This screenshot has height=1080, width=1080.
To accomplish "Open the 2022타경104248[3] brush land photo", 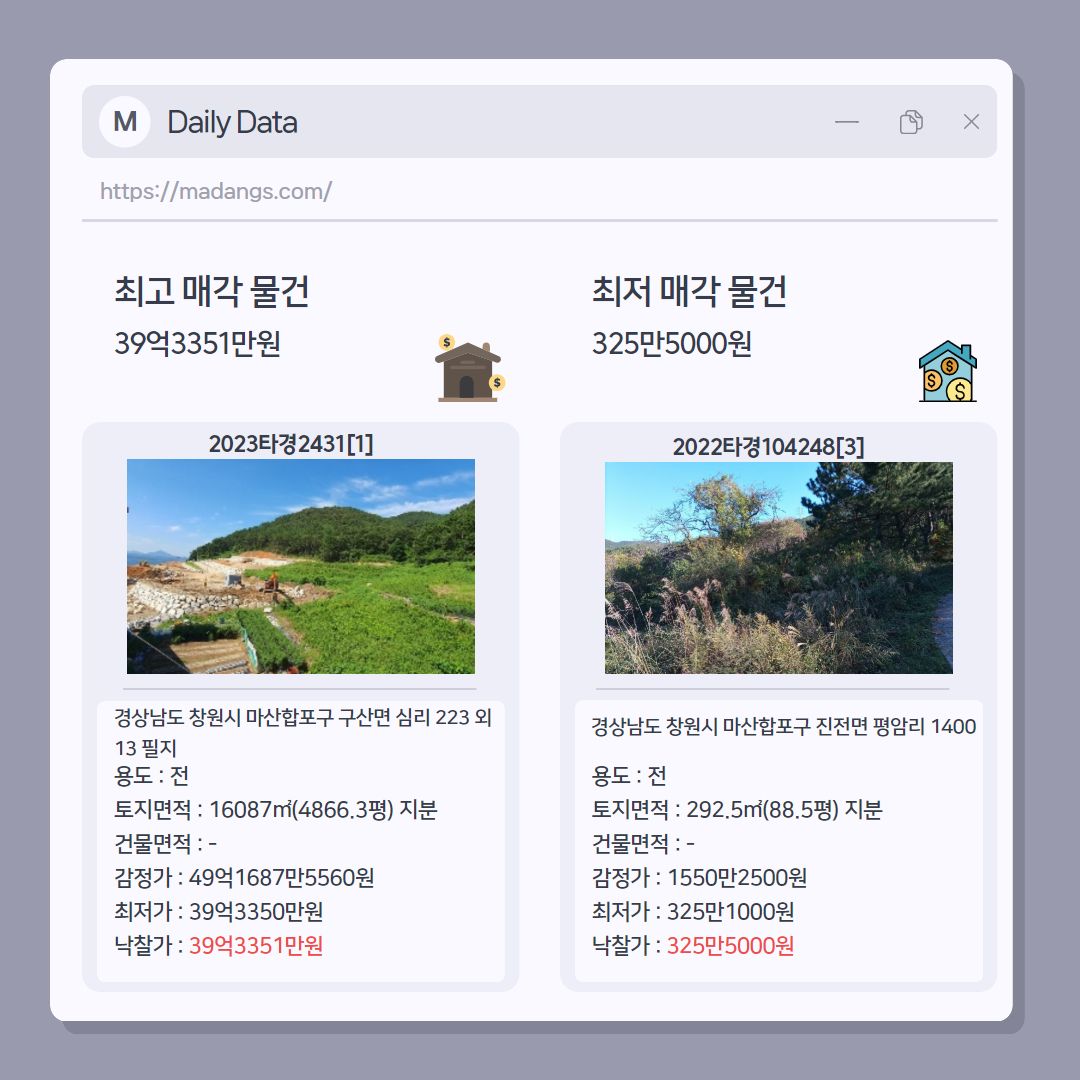I will pyautogui.click(x=778, y=568).
